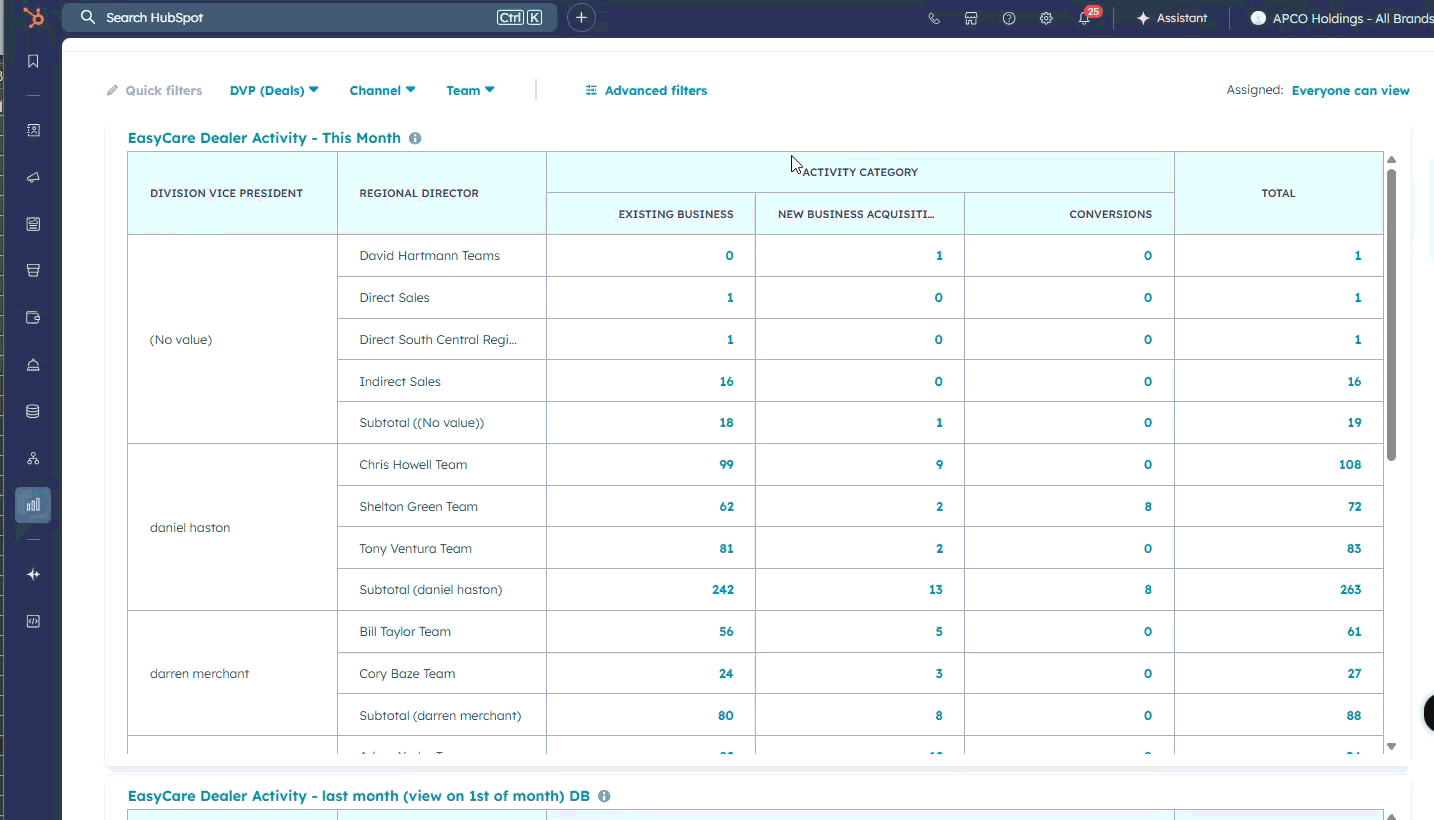Open the Marketing megaphone sidebar icon
1434x820 pixels.
33,177
